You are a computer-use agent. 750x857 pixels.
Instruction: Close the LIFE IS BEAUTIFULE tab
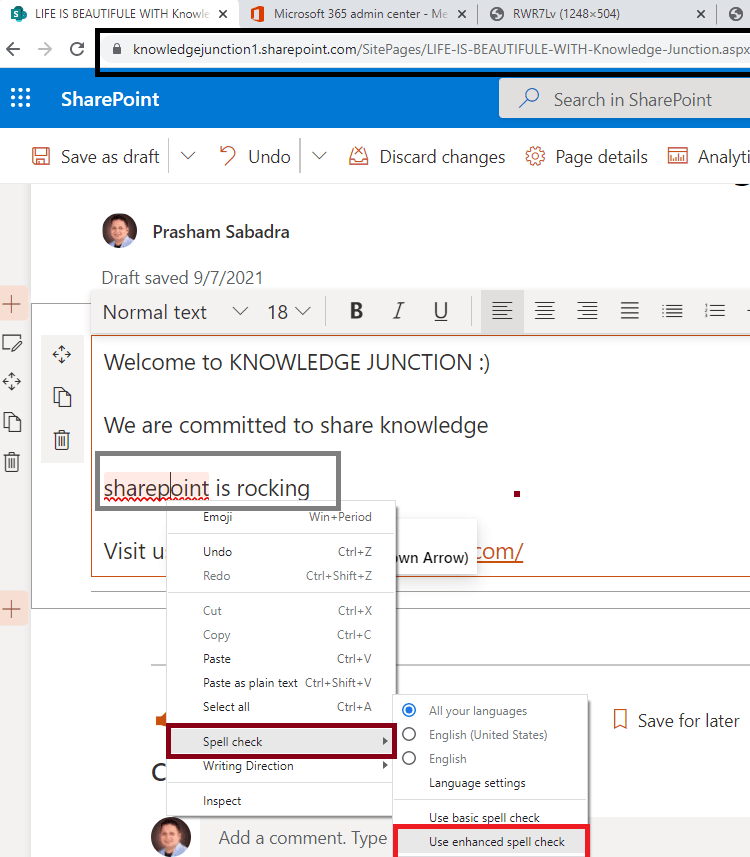[x=223, y=14]
